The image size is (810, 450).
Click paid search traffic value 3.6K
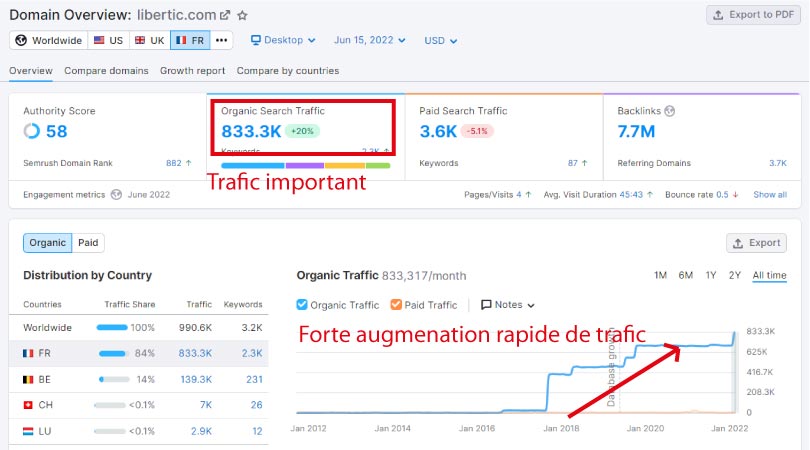click(438, 132)
